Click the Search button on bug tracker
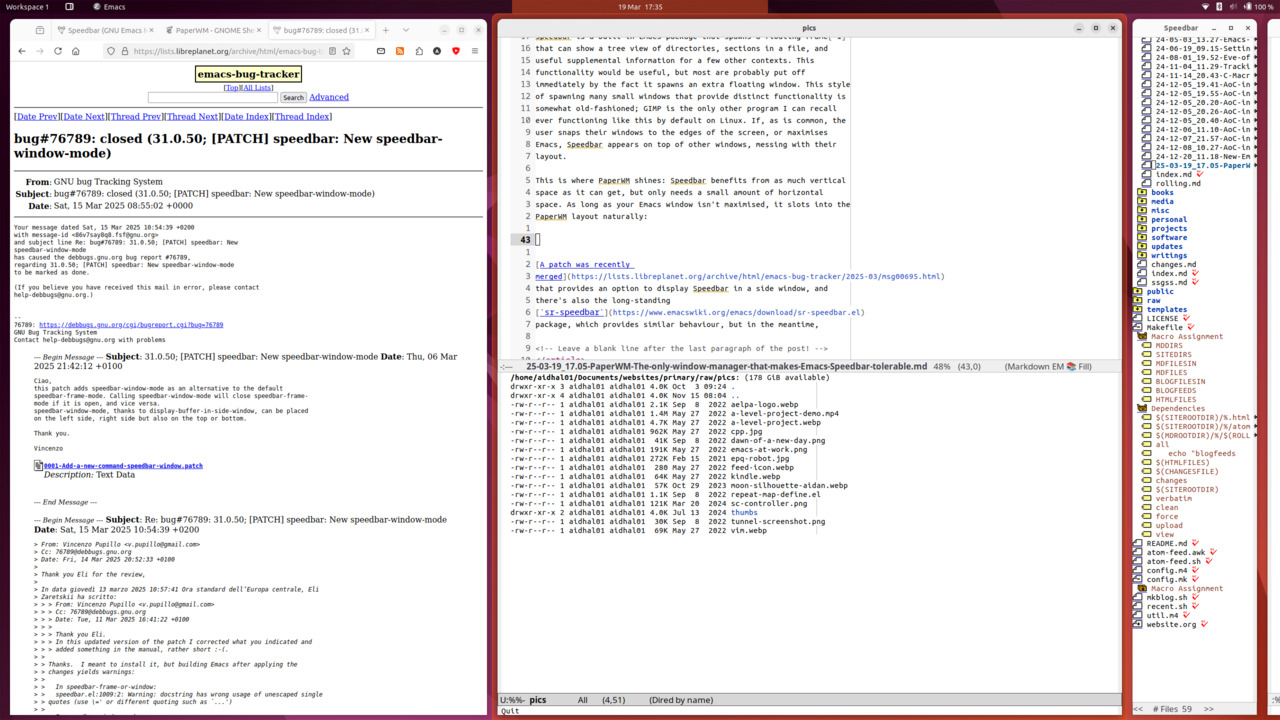 point(293,98)
